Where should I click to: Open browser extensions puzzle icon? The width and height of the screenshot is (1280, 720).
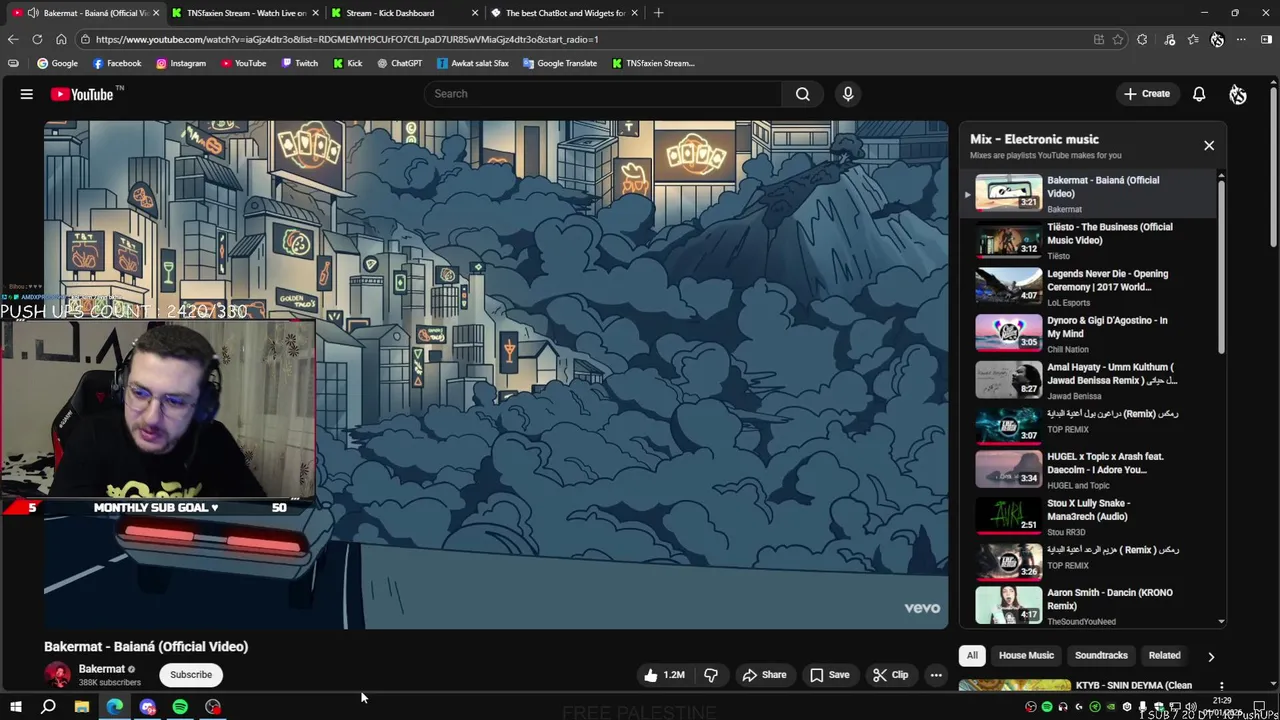pyautogui.click(x=1142, y=40)
